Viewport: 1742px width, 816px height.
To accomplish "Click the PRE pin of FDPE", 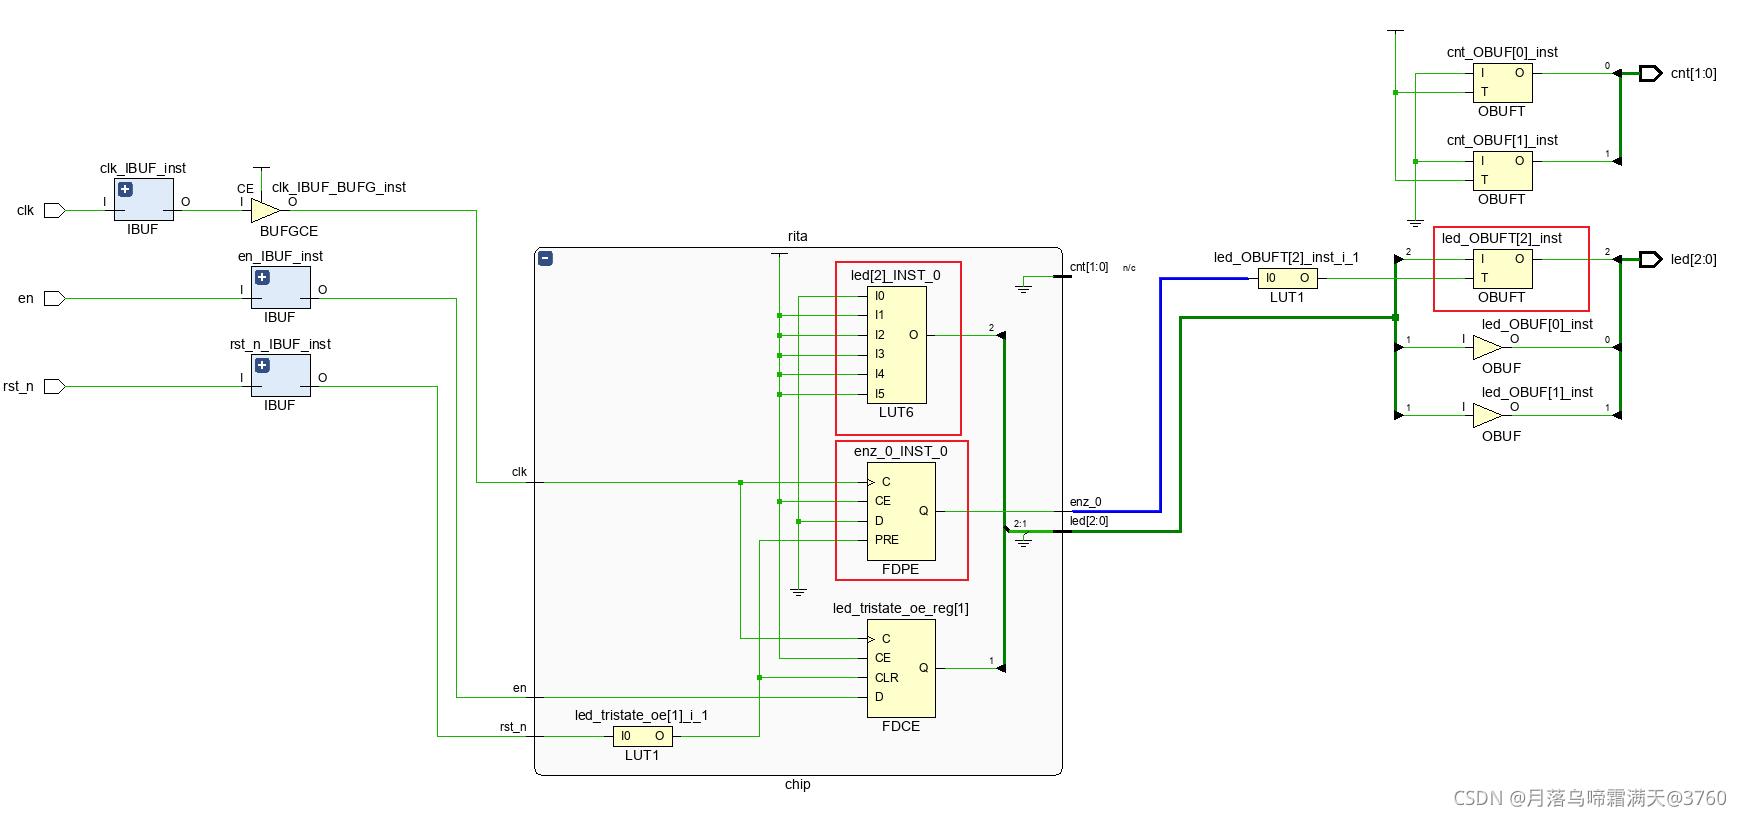I will click(x=887, y=540).
